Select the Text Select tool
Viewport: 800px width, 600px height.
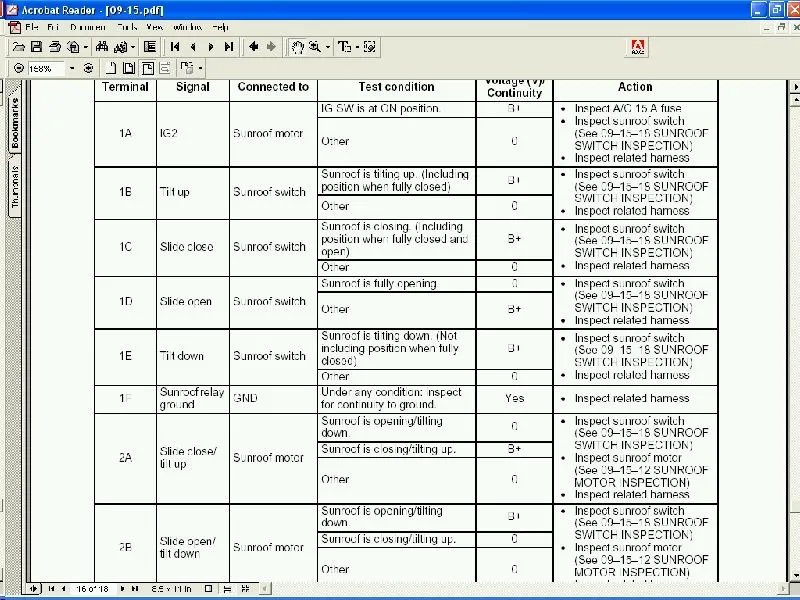point(345,47)
